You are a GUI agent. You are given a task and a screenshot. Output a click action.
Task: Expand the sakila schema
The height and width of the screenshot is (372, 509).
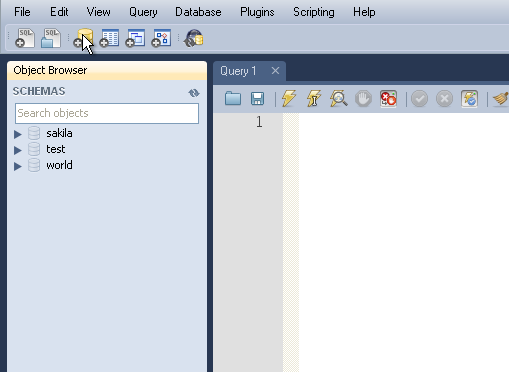click(18, 134)
